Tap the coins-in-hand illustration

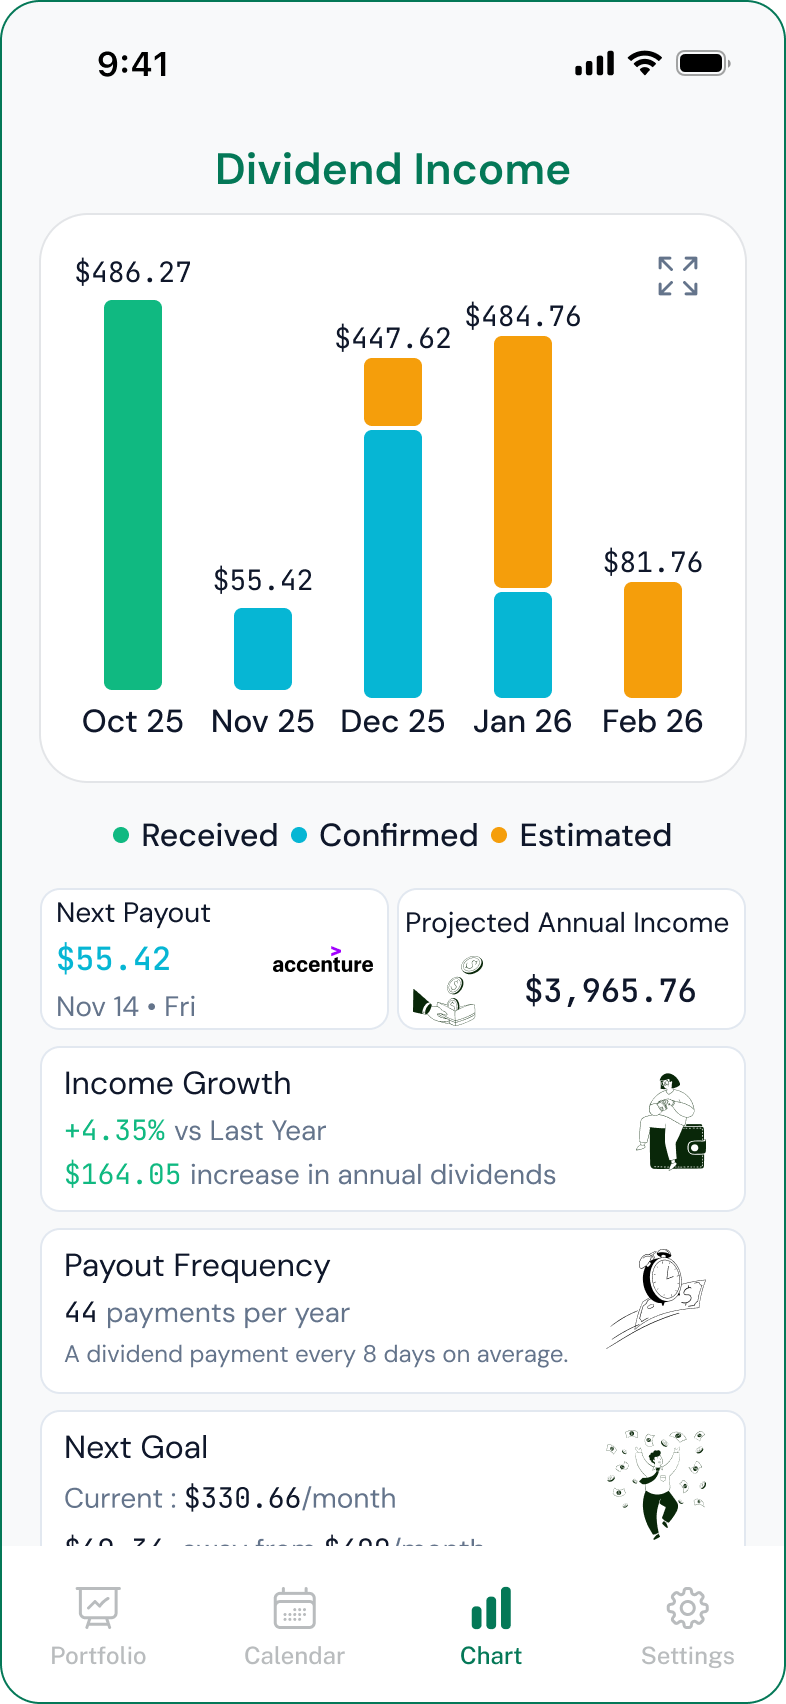point(448,991)
